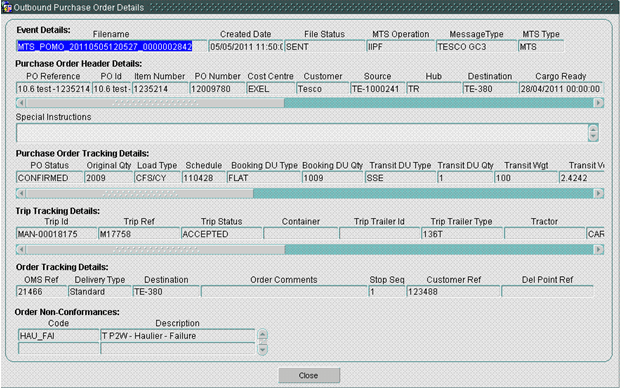
Task: Click the empty Del Point Ref field
Action: pos(548,292)
